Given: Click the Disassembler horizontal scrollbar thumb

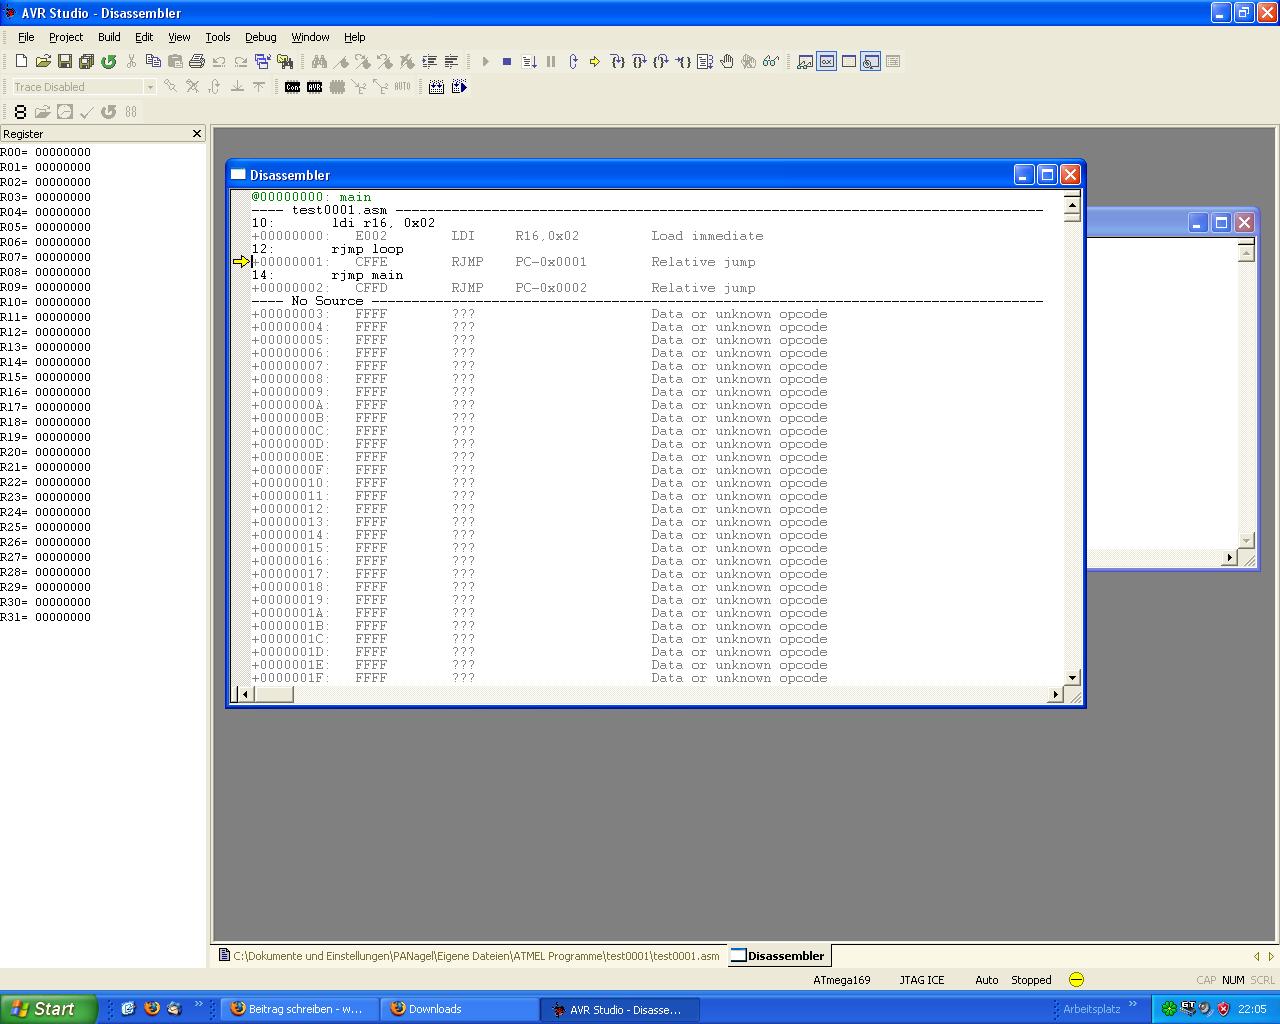Looking at the screenshot, I should tap(272, 694).
